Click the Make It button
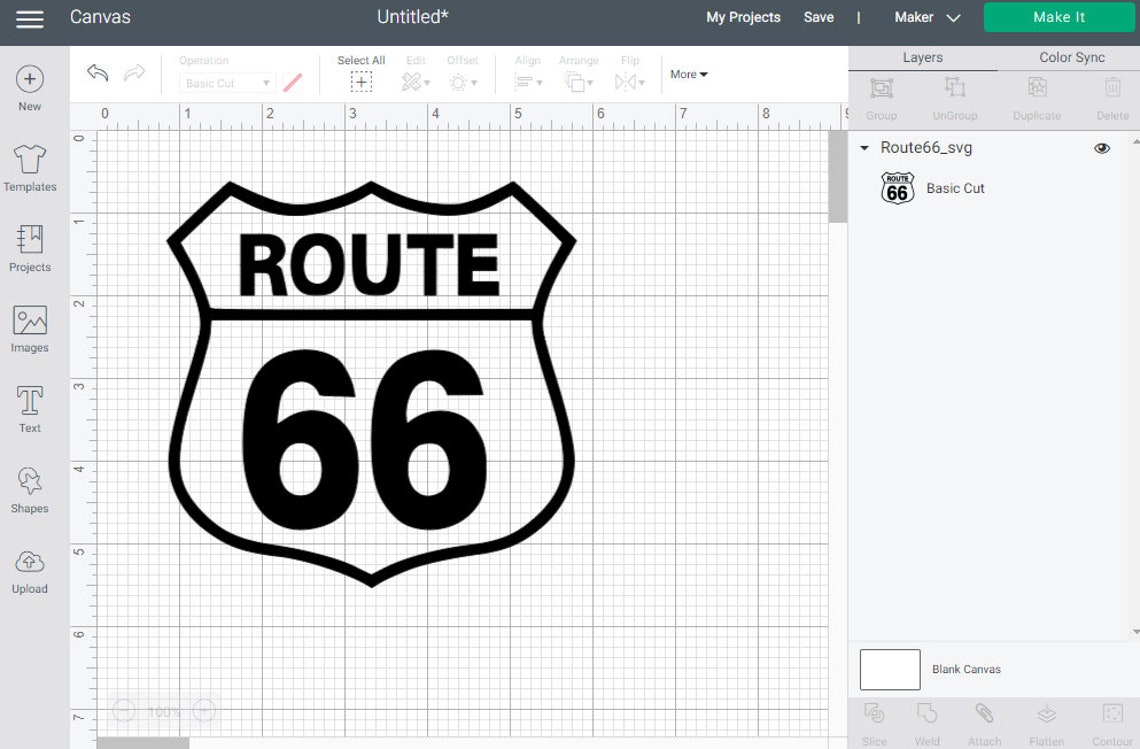Viewport: 1140px width, 749px height. click(x=1058, y=17)
